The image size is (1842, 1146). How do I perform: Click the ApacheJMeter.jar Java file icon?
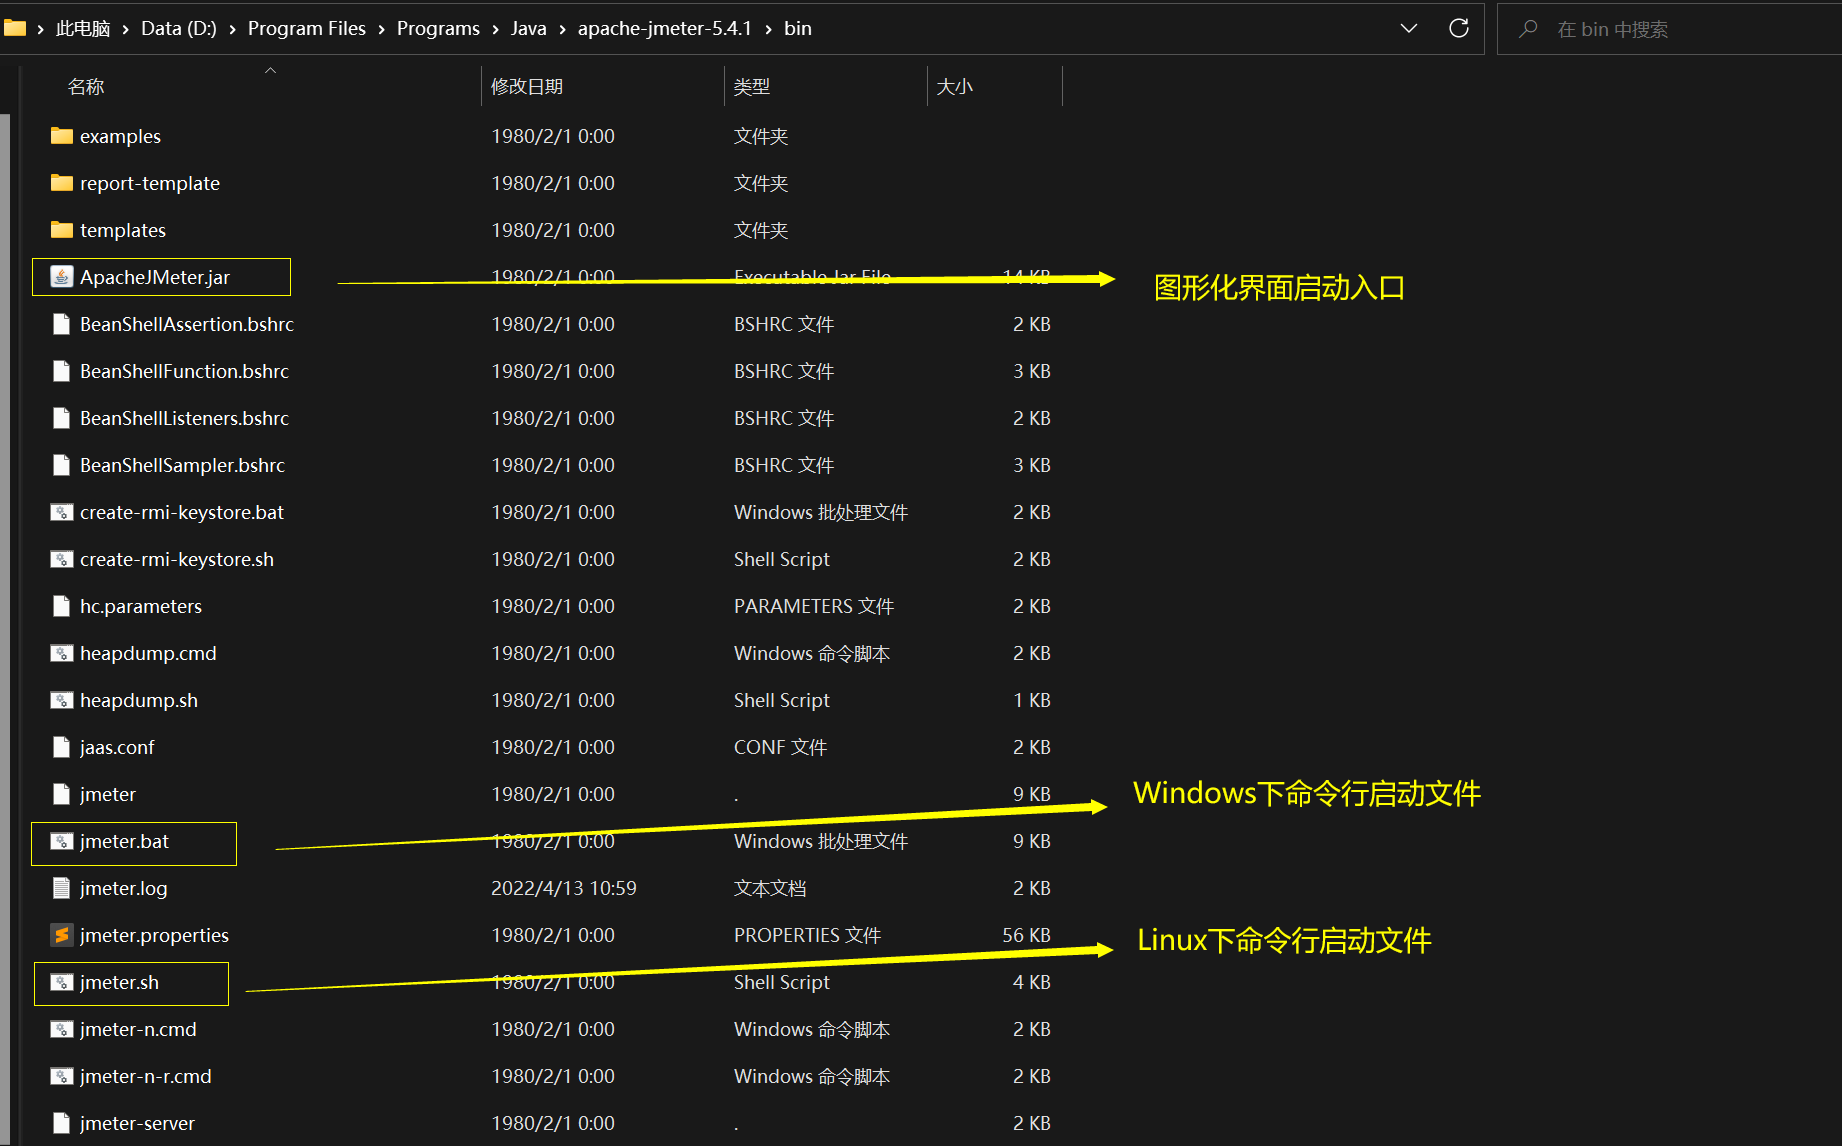[x=62, y=277]
